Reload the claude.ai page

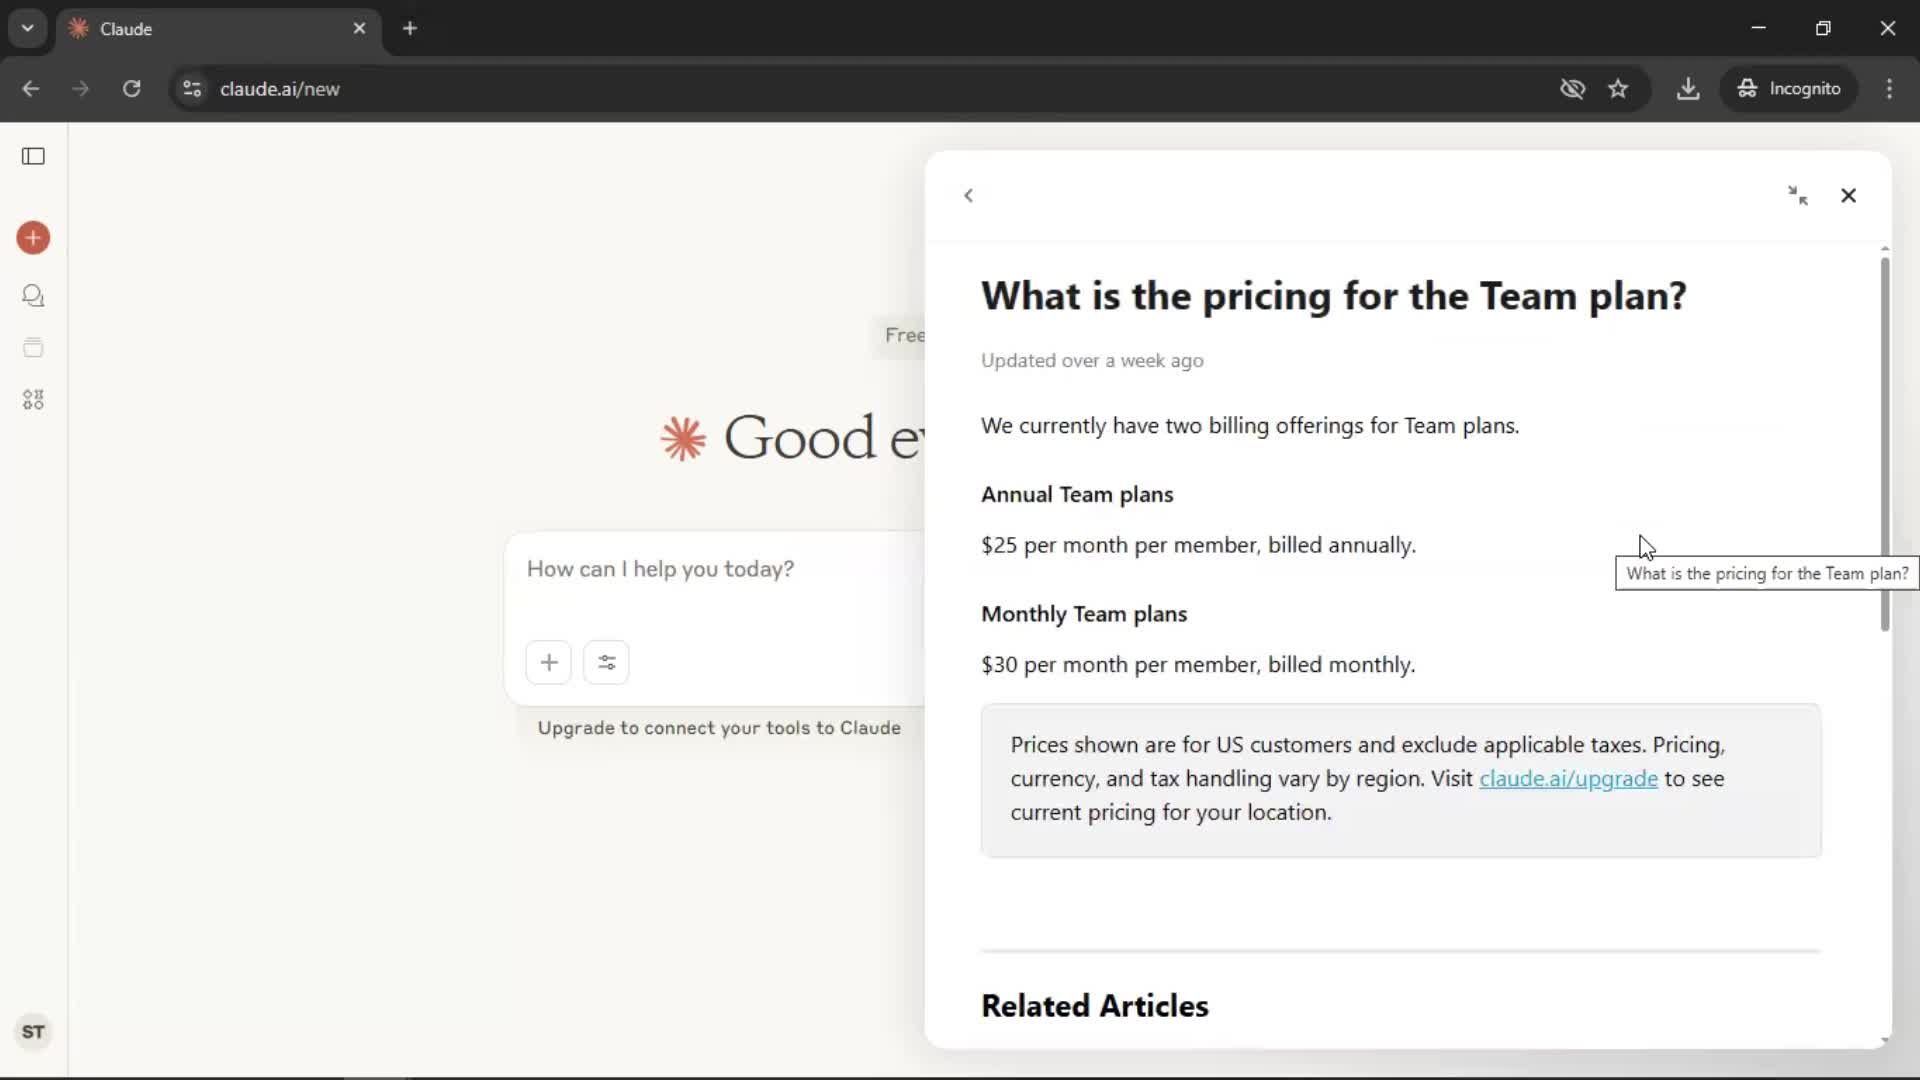point(131,88)
